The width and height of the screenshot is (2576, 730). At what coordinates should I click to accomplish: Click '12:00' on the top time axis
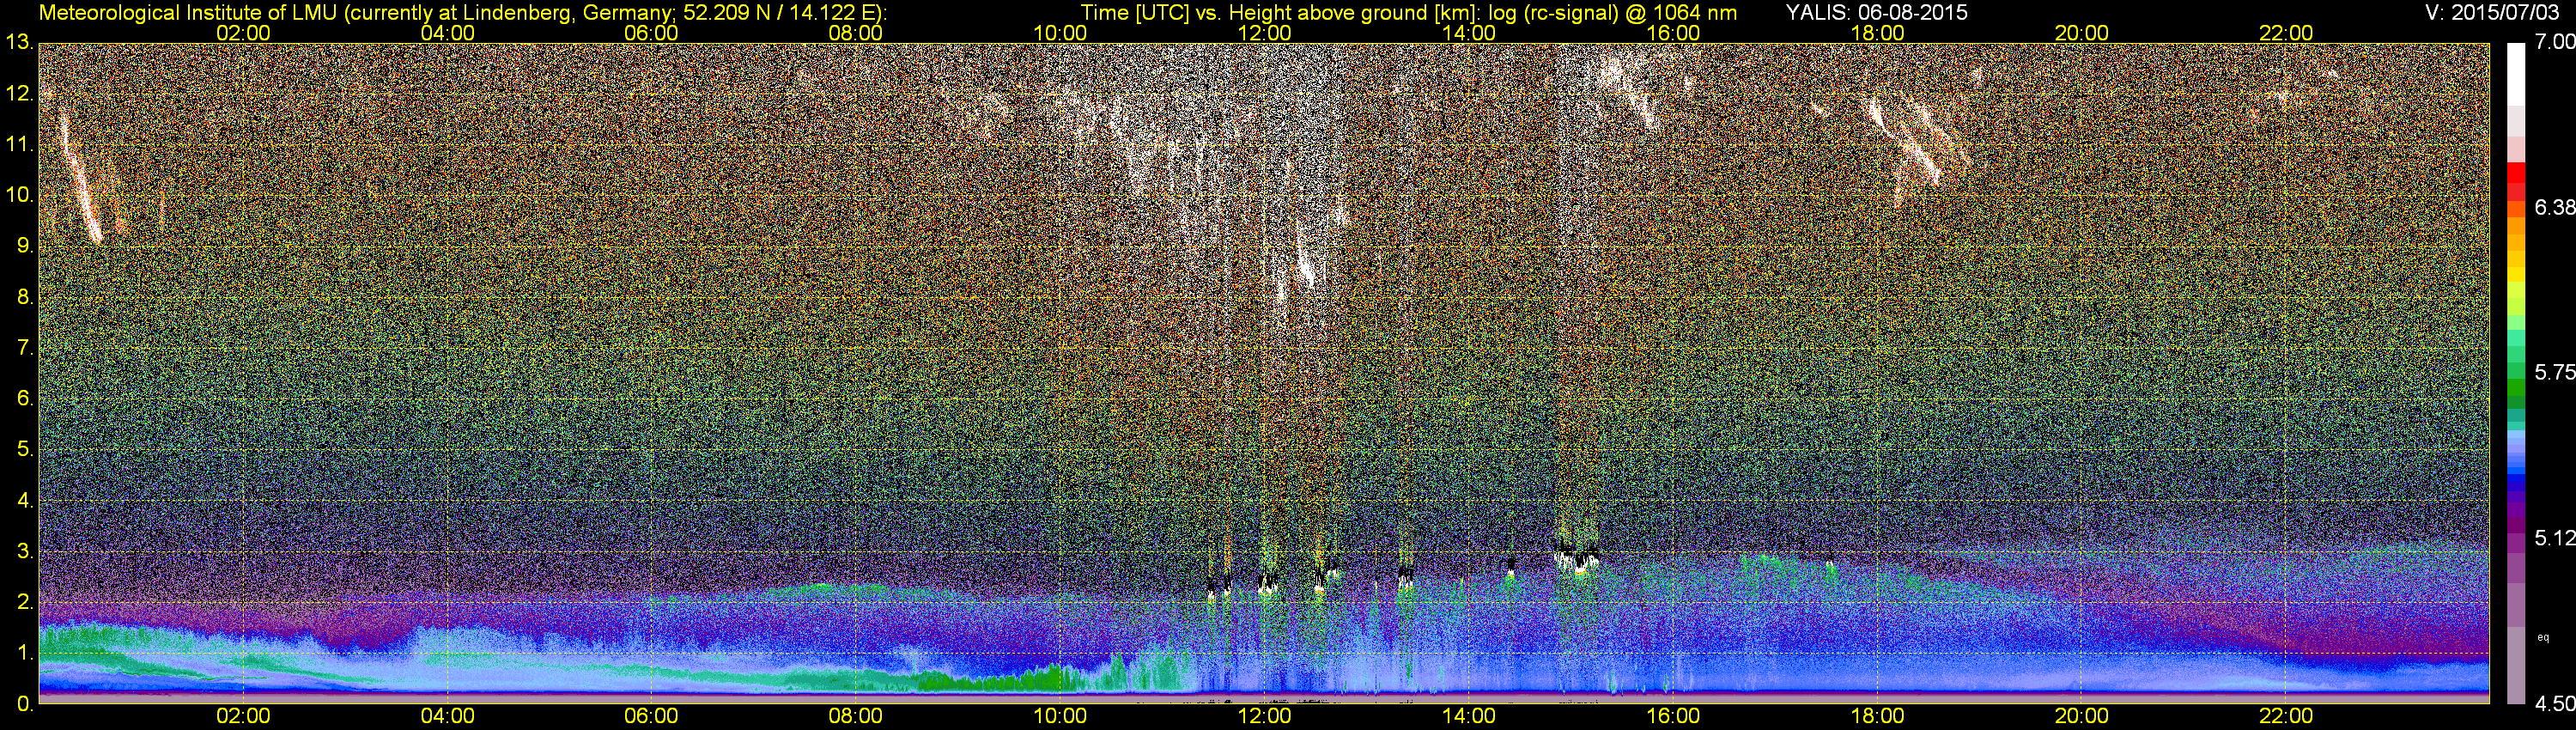(1264, 33)
